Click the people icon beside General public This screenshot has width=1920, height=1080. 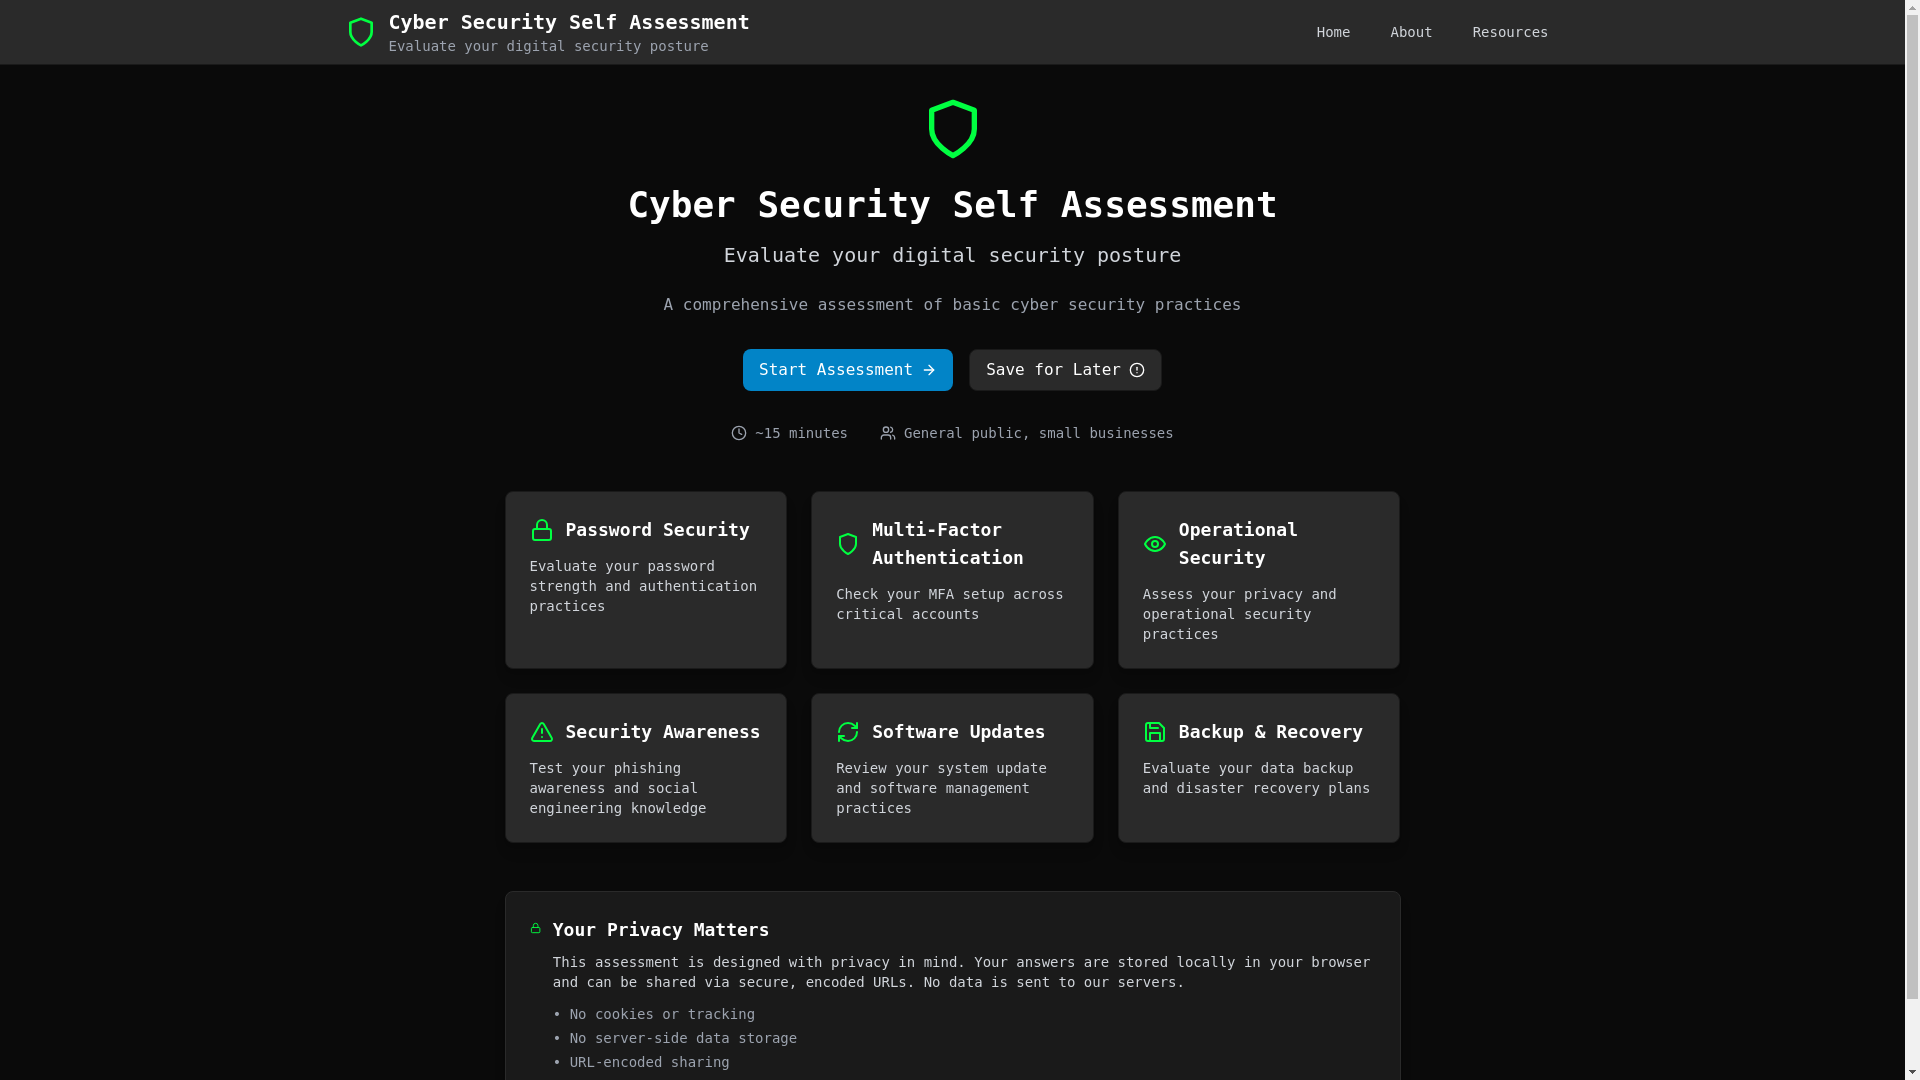(x=888, y=433)
